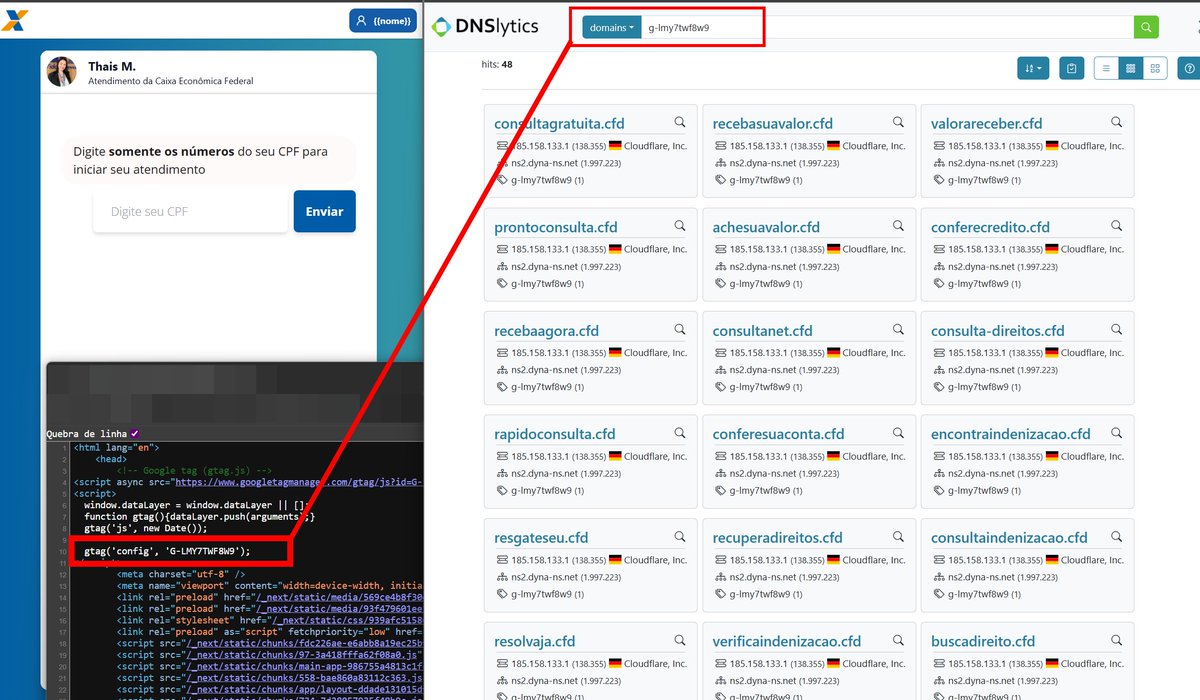Click IP 185.158.133.1 in resgateseu.cfd card

pos(540,560)
